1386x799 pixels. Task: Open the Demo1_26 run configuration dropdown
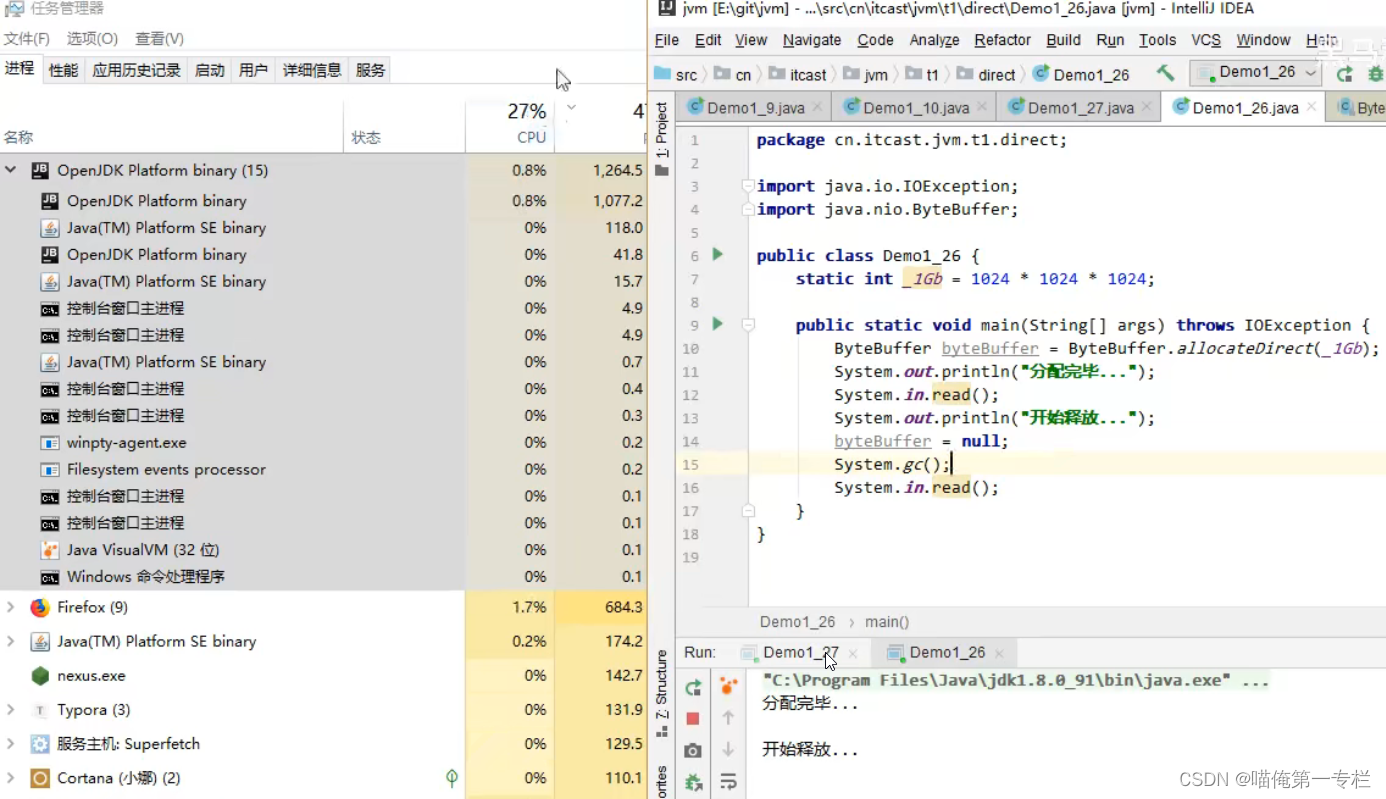pyautogui.click(x=1255, y=73)
